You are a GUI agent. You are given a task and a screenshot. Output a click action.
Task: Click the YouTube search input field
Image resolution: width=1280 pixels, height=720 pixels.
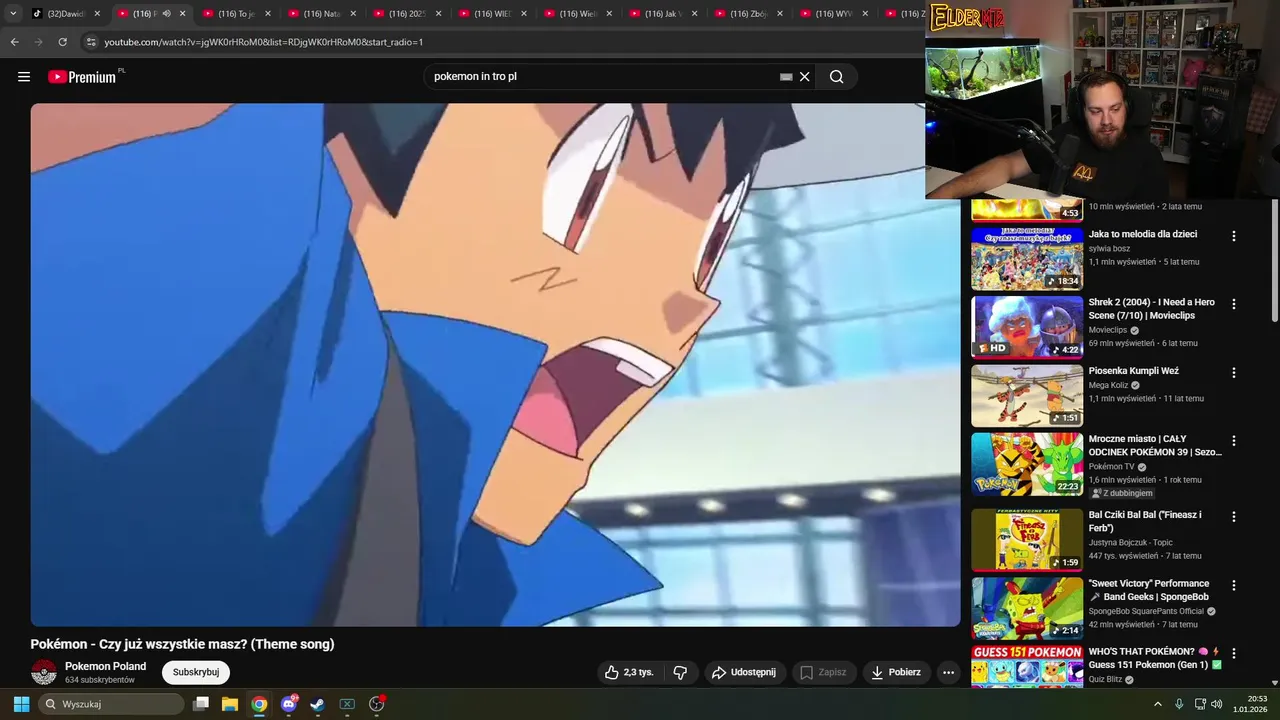pyautogui.click(x=600, y=77)
